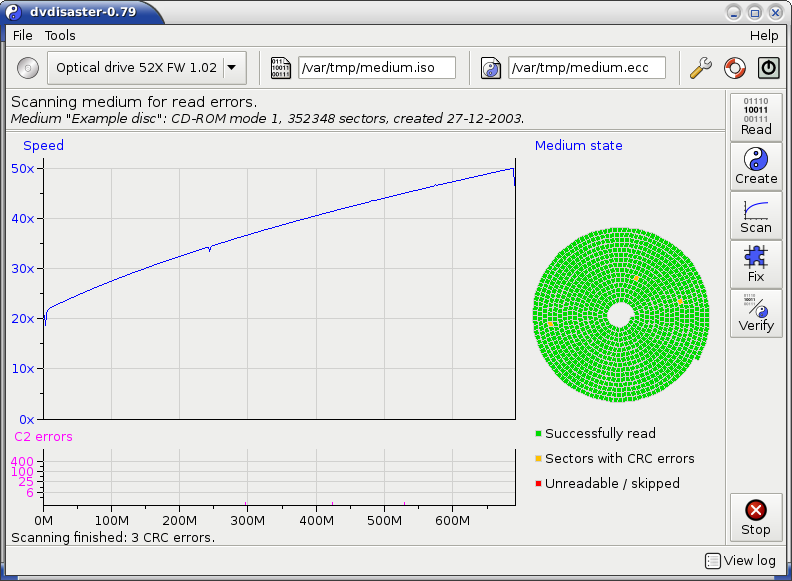Open help via the lifebuoy icon
792x581 pixels.
pyautogui.click(x=734, y=68)
